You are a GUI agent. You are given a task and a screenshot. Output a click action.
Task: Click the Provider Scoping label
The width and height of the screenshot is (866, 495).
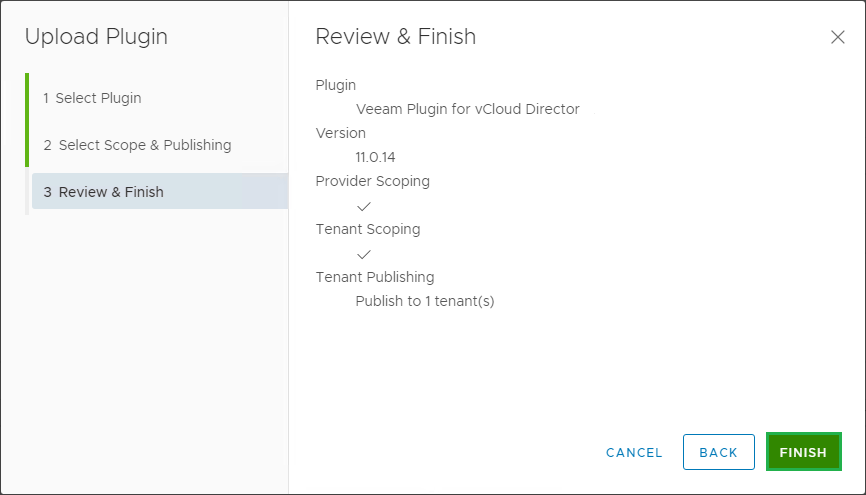click(372, 181)
